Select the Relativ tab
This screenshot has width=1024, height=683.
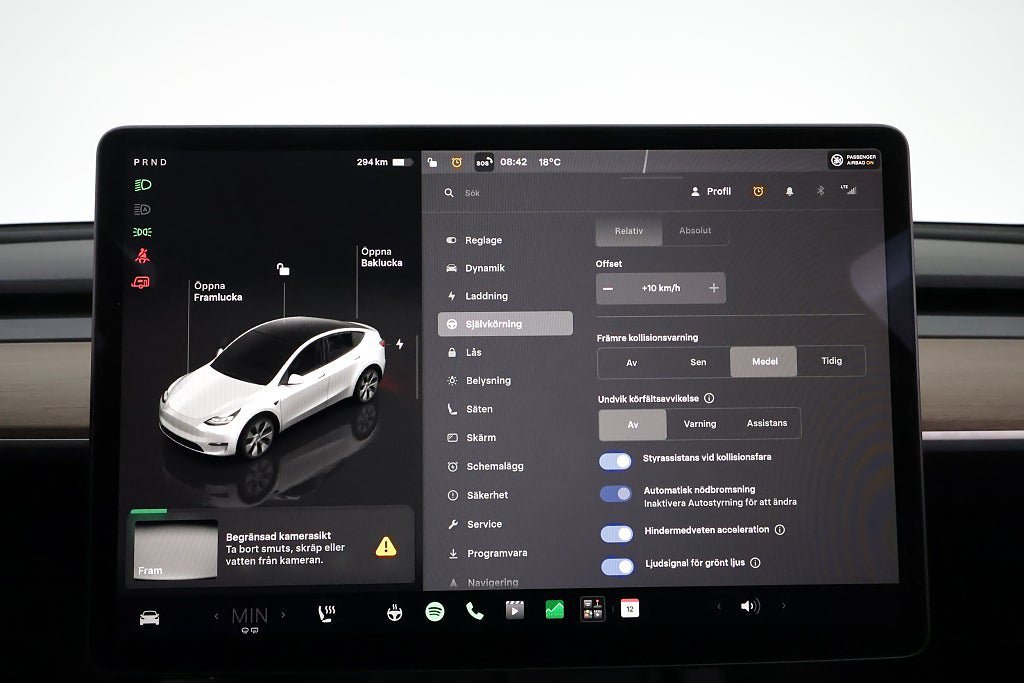pos(629,231)
